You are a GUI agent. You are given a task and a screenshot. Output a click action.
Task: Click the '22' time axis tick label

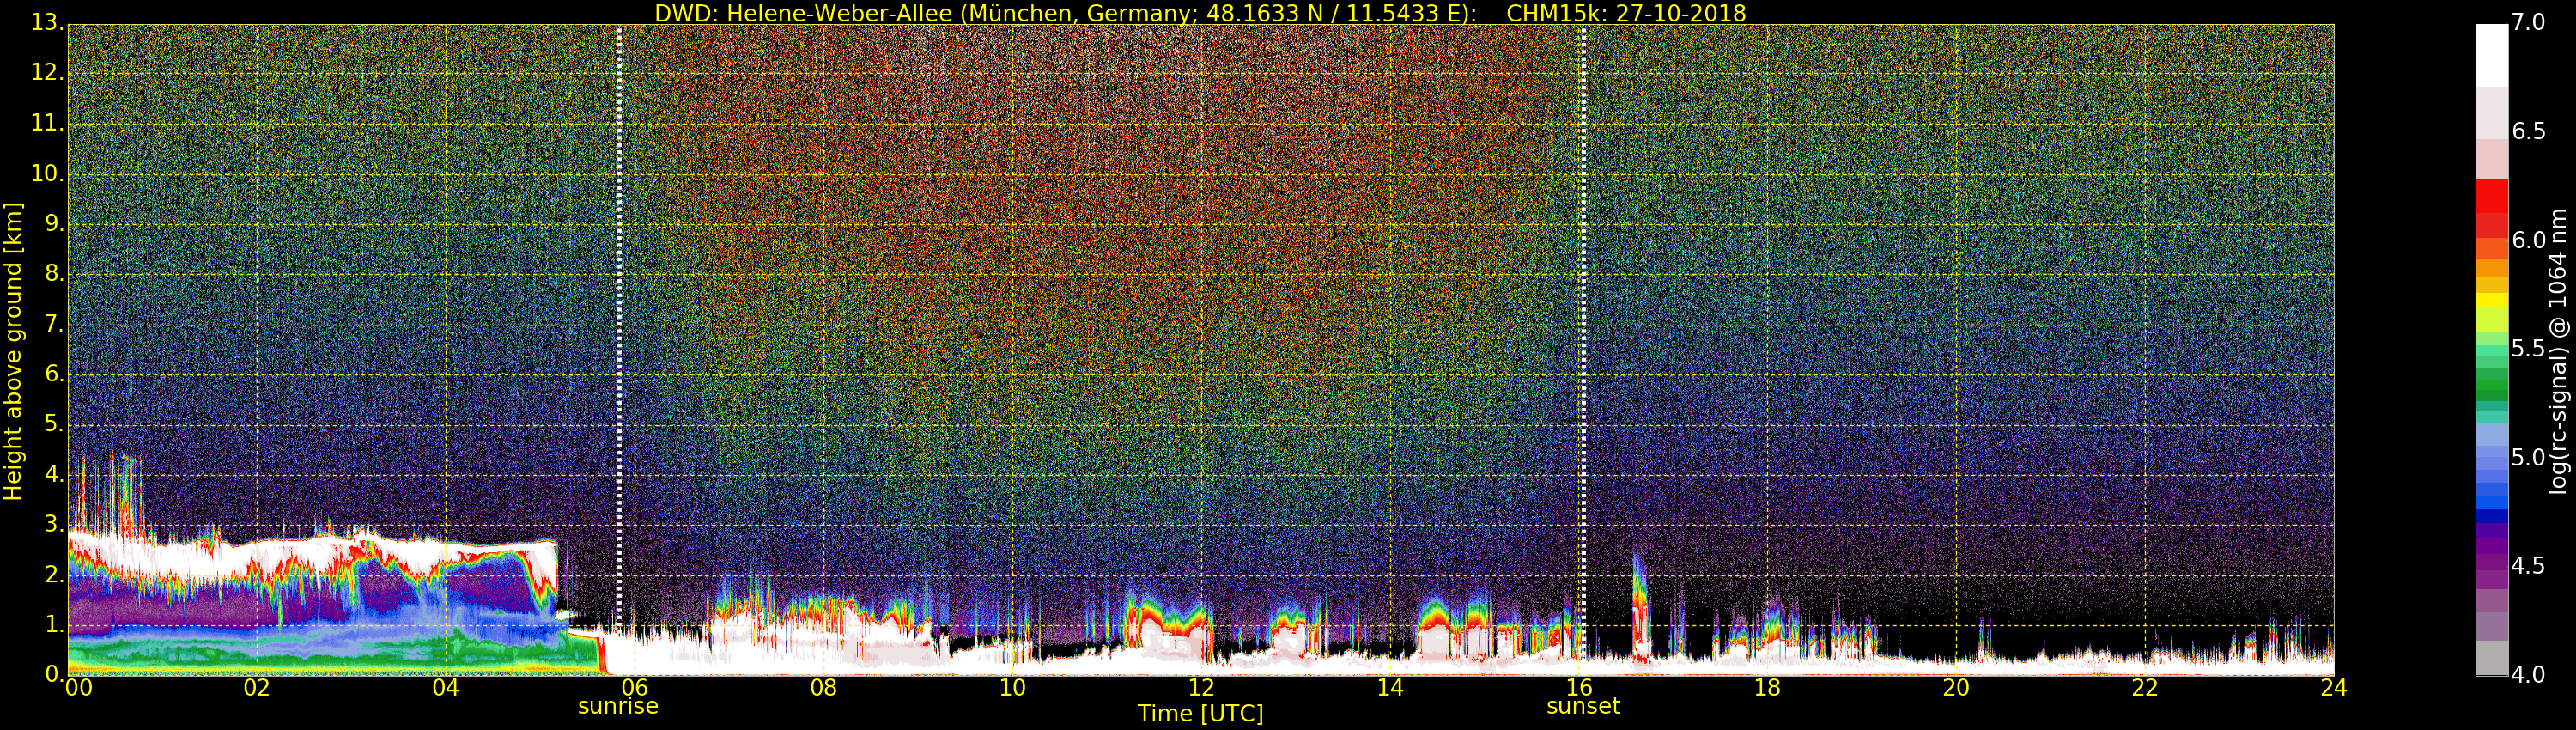(2145, 688)
